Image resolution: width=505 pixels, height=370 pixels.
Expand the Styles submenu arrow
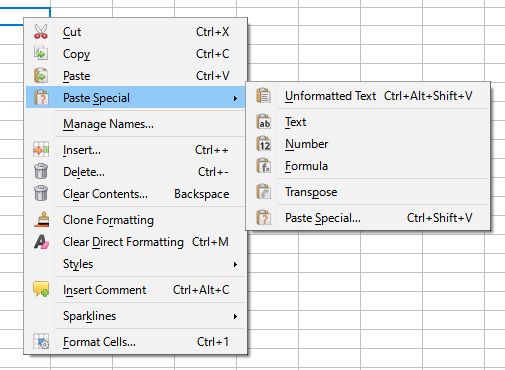pos(235,264)
